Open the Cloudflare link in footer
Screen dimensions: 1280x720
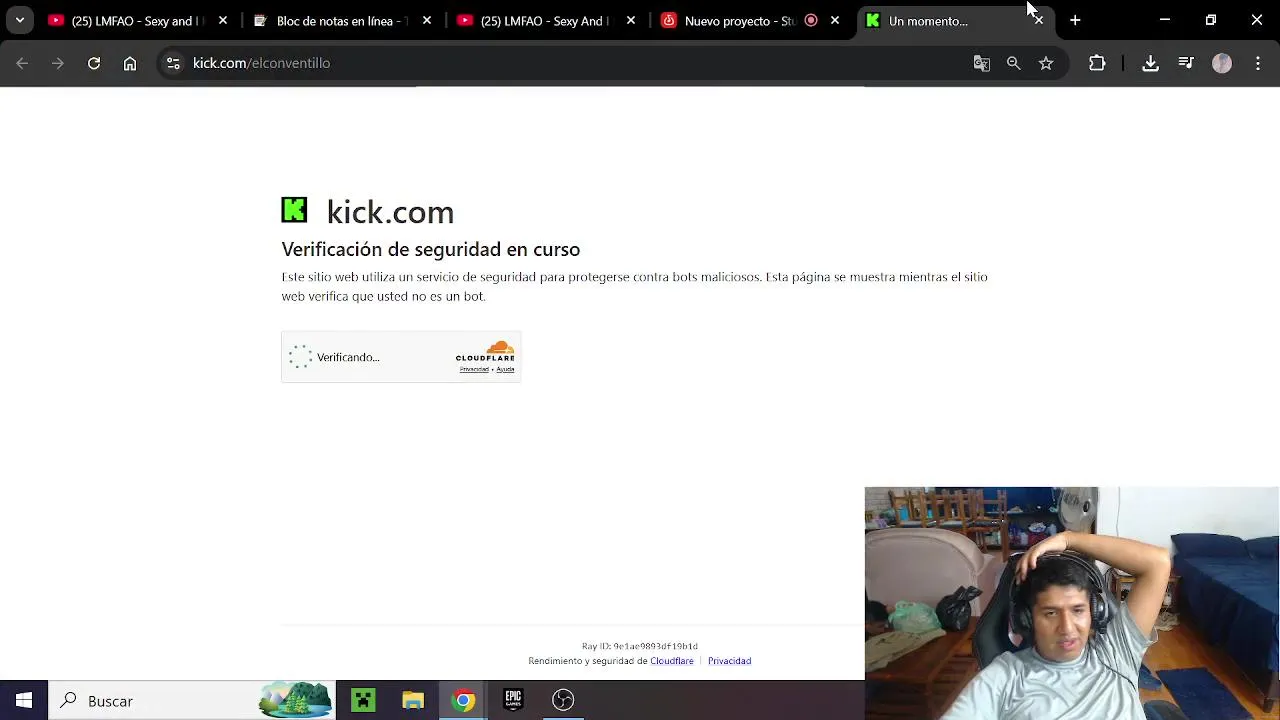coord(672,661)
